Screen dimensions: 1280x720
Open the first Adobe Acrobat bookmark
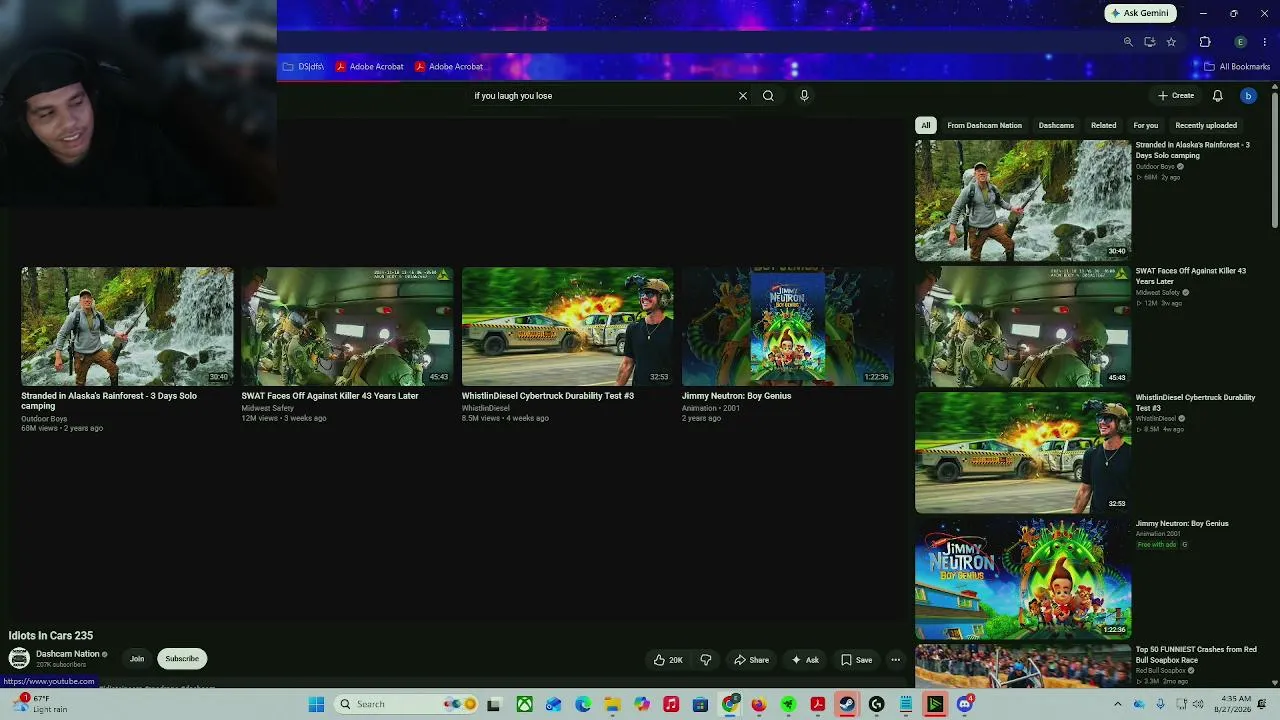pyautogui.click(x=370, y=67)
